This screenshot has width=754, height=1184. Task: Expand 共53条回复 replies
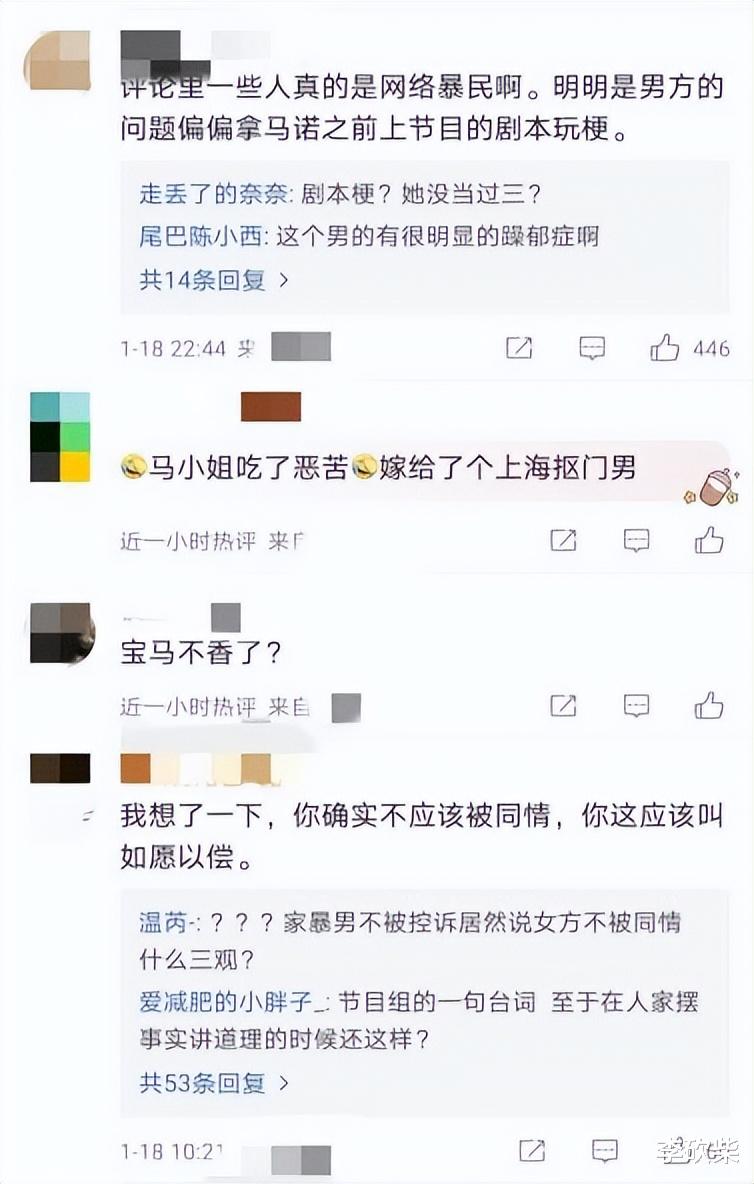coord(214,1083)
